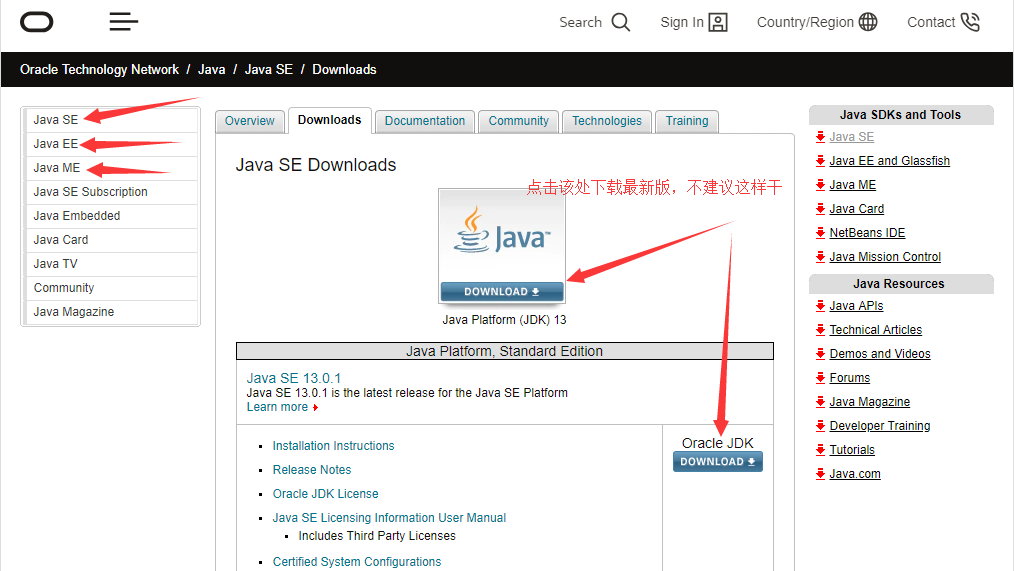The image size is (1014, 571).
Task: Open Developer Training link
Action: click(879, 426)
